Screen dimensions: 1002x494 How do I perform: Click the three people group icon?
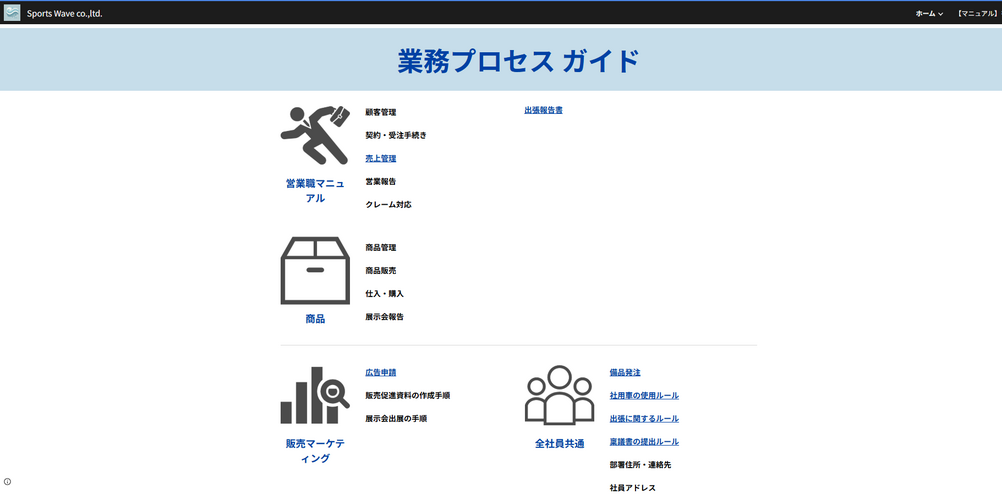coord(559,395)
